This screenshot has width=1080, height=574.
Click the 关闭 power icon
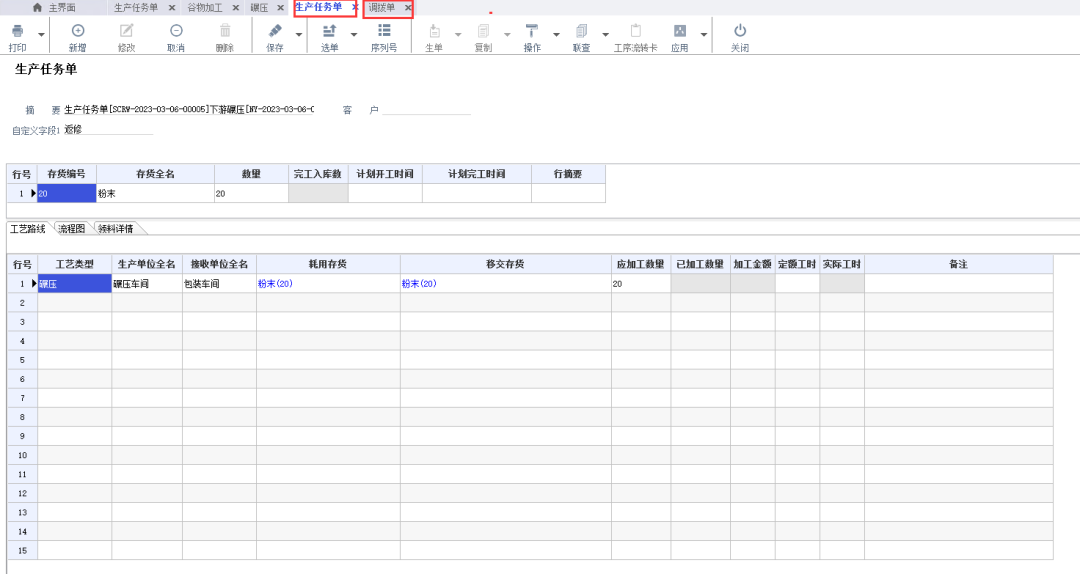click(740, 31)
